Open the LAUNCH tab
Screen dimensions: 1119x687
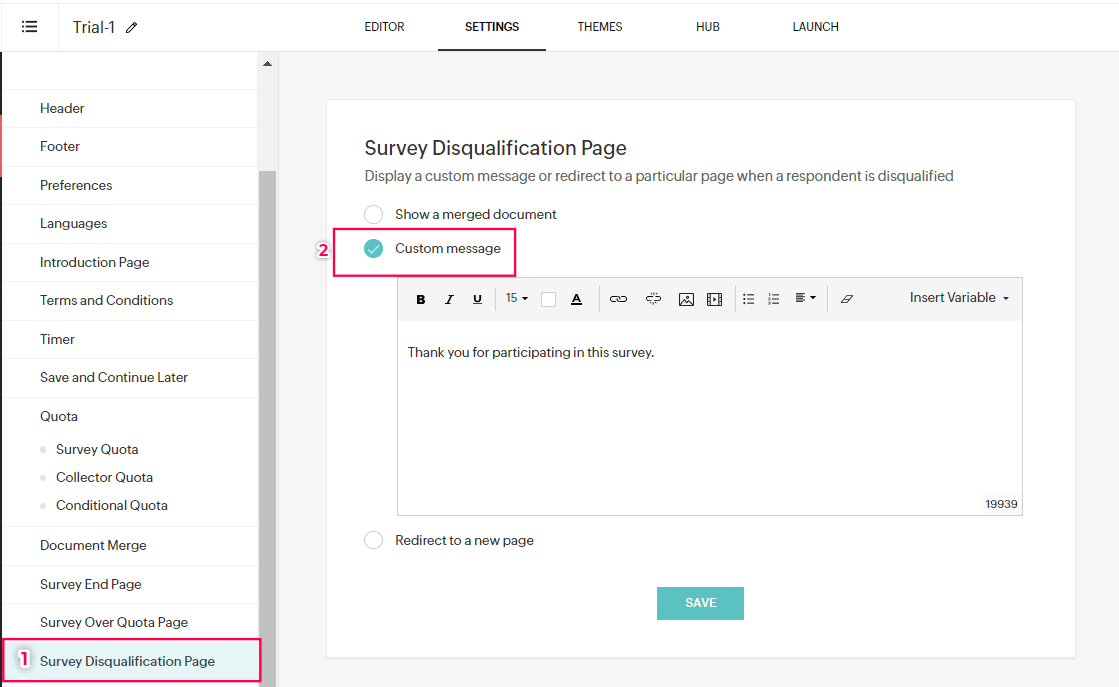(815, 27)
